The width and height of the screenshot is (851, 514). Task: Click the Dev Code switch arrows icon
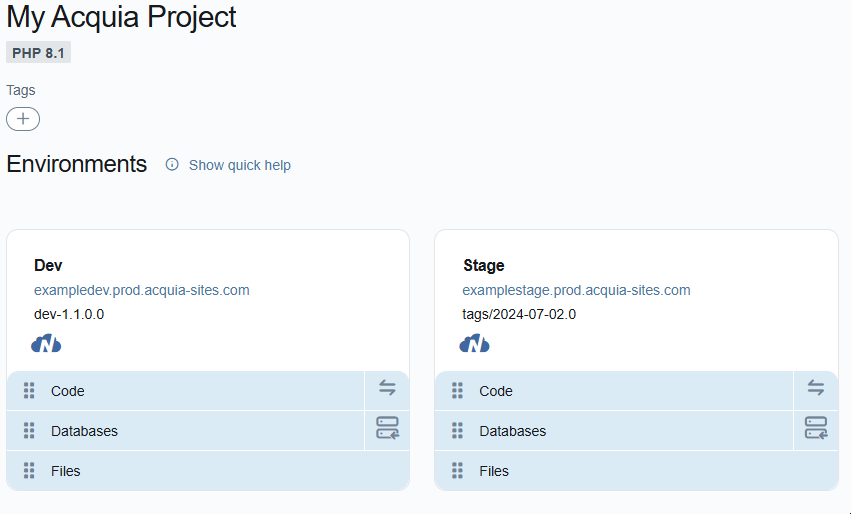click(x=387, y=388)
